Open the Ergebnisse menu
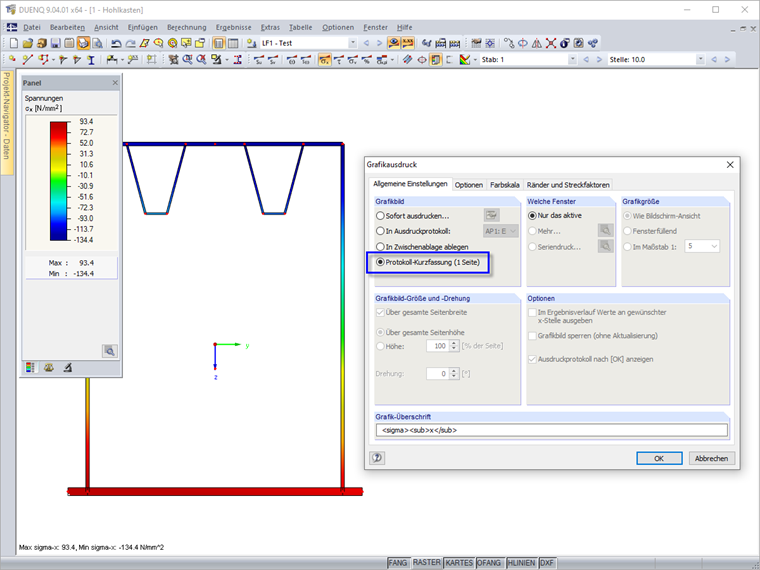This screenshot has height=570, width=760. [x=233, y=27]
